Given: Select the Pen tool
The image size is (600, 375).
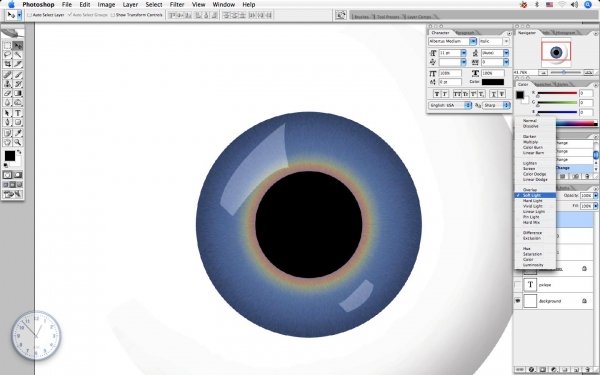Looking at the screenshot, I should coord(7,122).
